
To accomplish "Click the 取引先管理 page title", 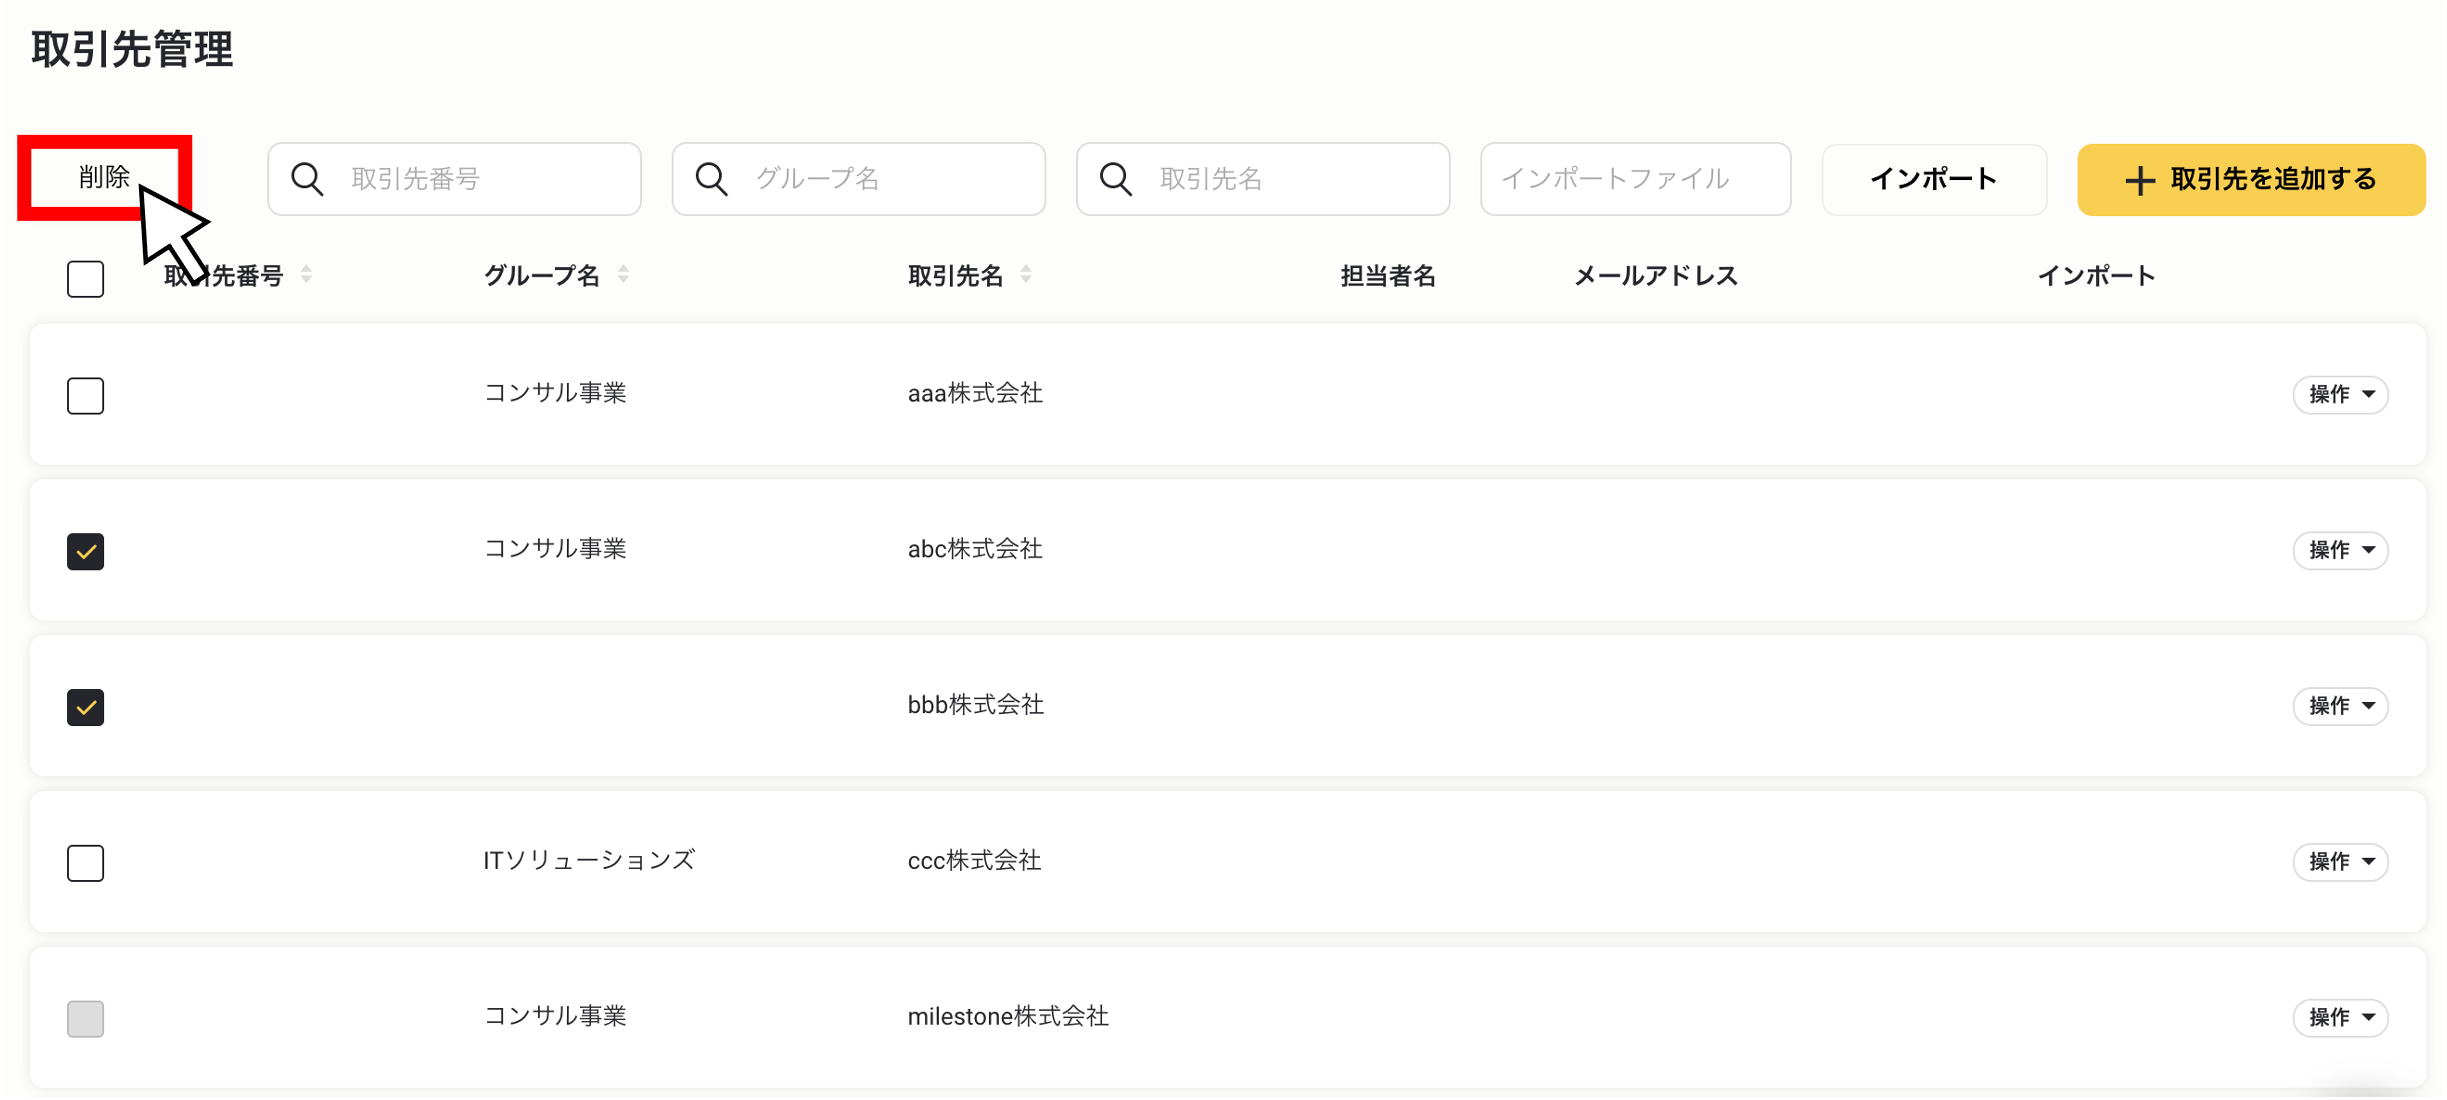I will pos(132,48).
